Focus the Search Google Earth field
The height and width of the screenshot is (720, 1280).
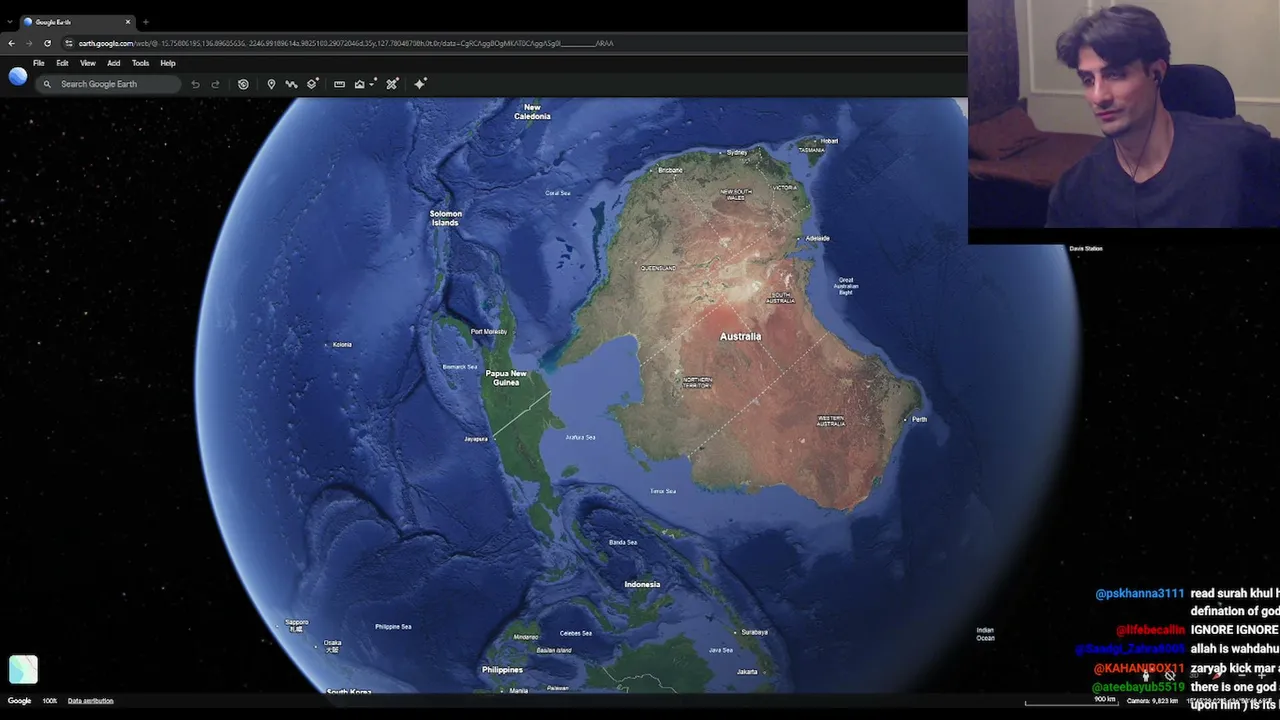(108, 84)
